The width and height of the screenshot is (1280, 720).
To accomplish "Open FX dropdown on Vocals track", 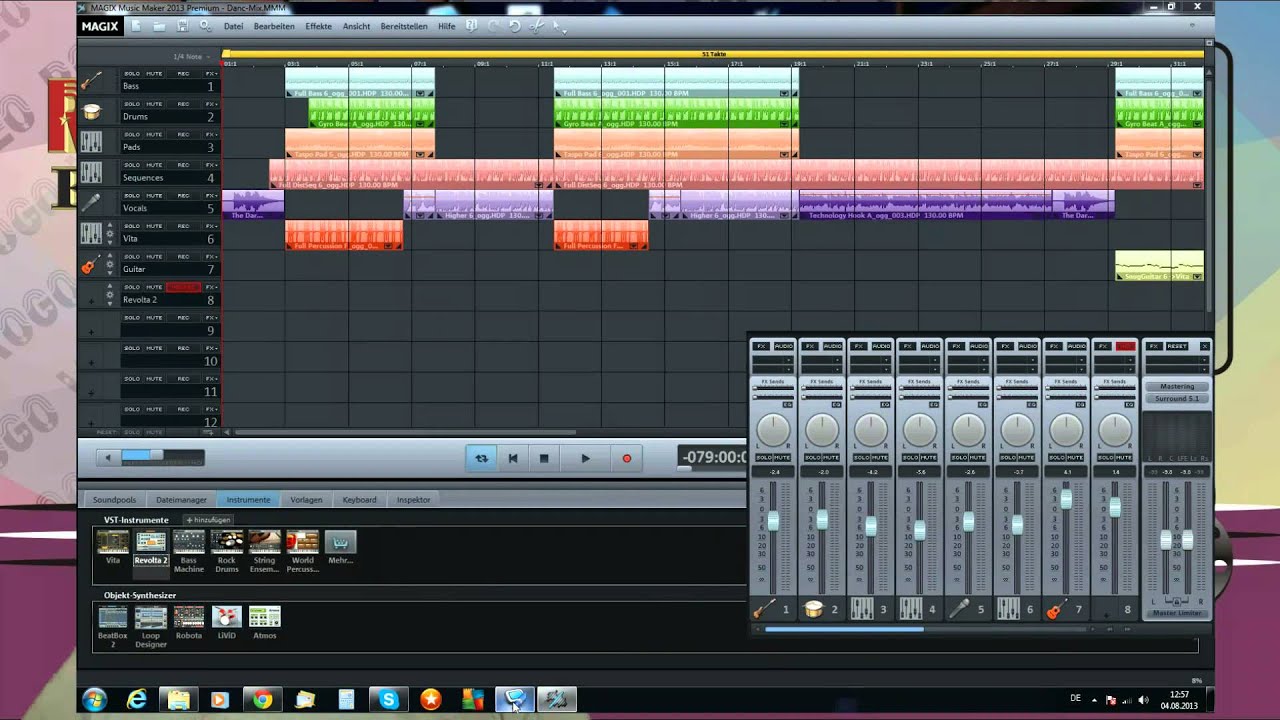I will (x=211, y=196).
